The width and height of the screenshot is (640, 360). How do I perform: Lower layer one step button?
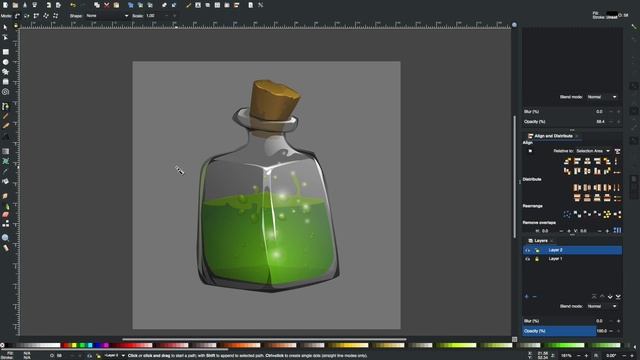(610, 297)
